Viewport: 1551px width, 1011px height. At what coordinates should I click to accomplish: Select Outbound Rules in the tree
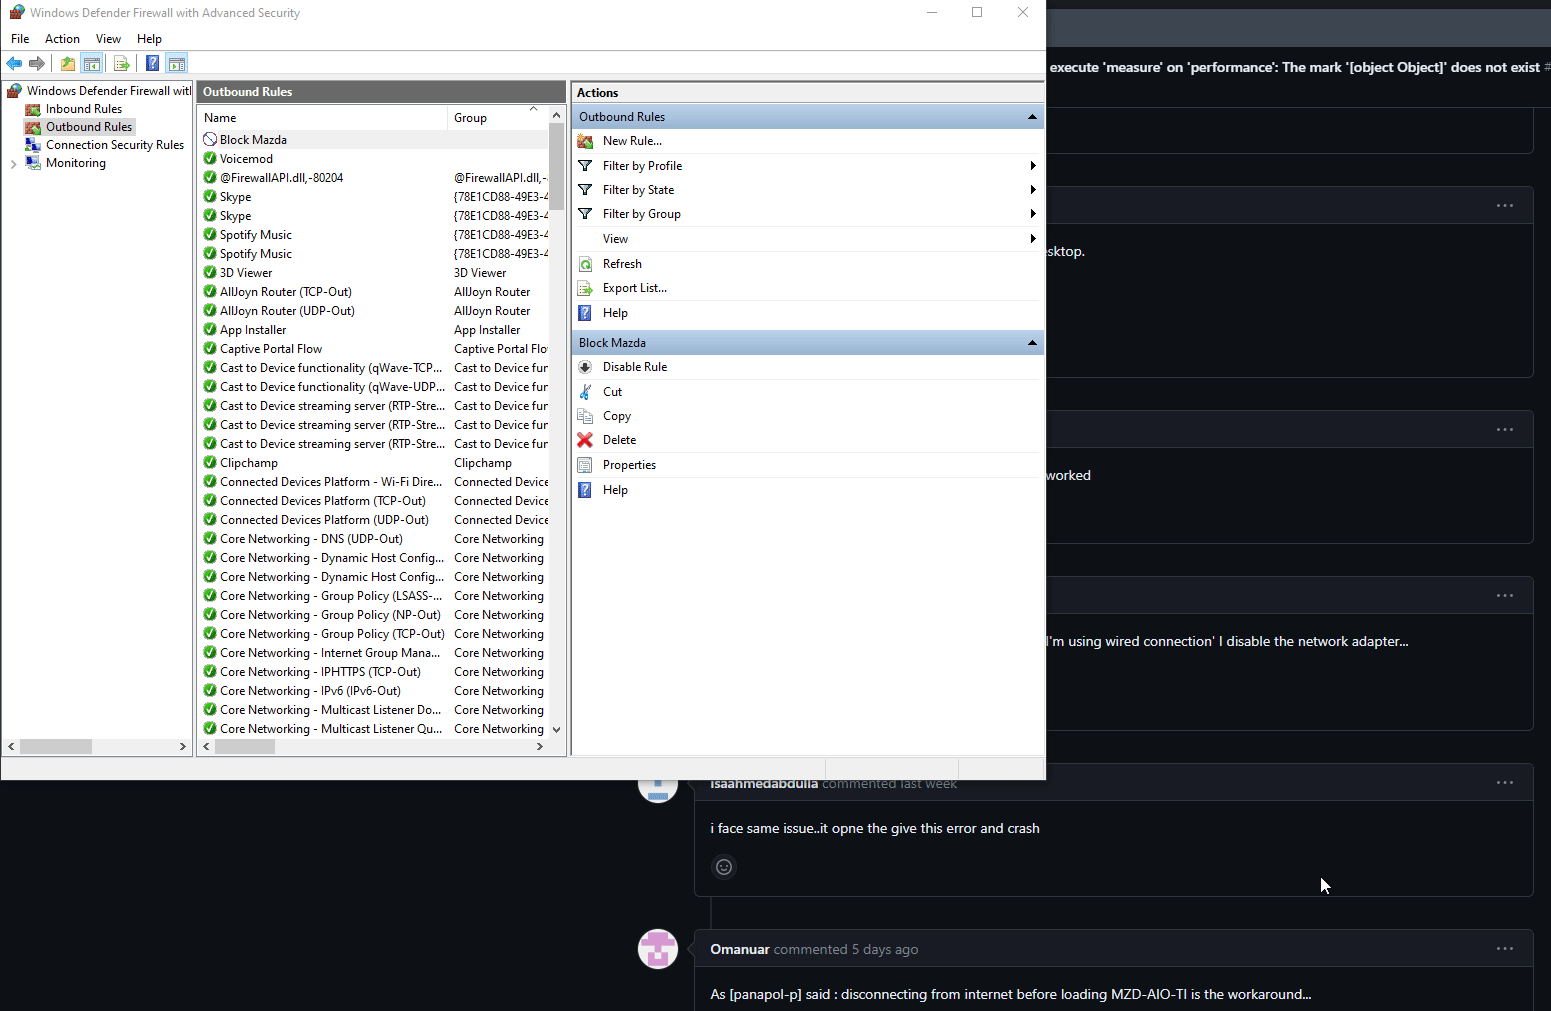pos(89,127)
